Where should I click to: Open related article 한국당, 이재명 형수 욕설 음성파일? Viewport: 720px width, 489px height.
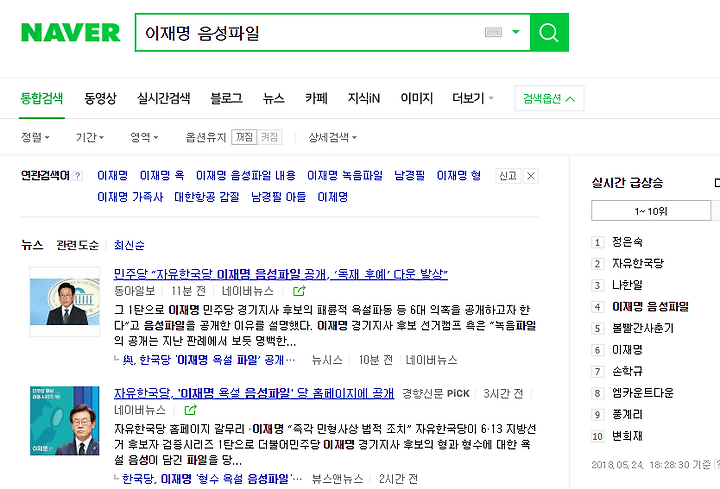point(212,479)
